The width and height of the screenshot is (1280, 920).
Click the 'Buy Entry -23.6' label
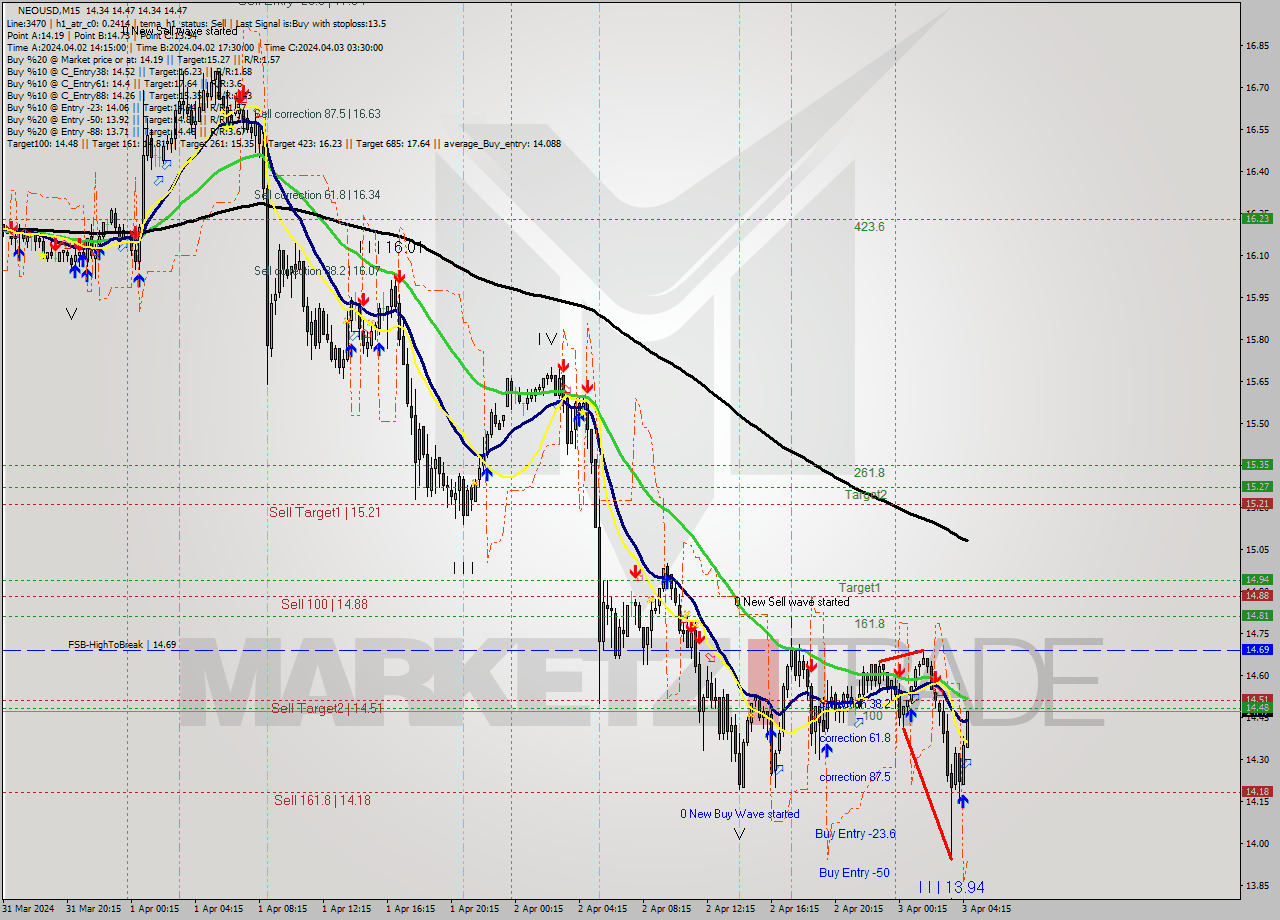coord(855,834)
